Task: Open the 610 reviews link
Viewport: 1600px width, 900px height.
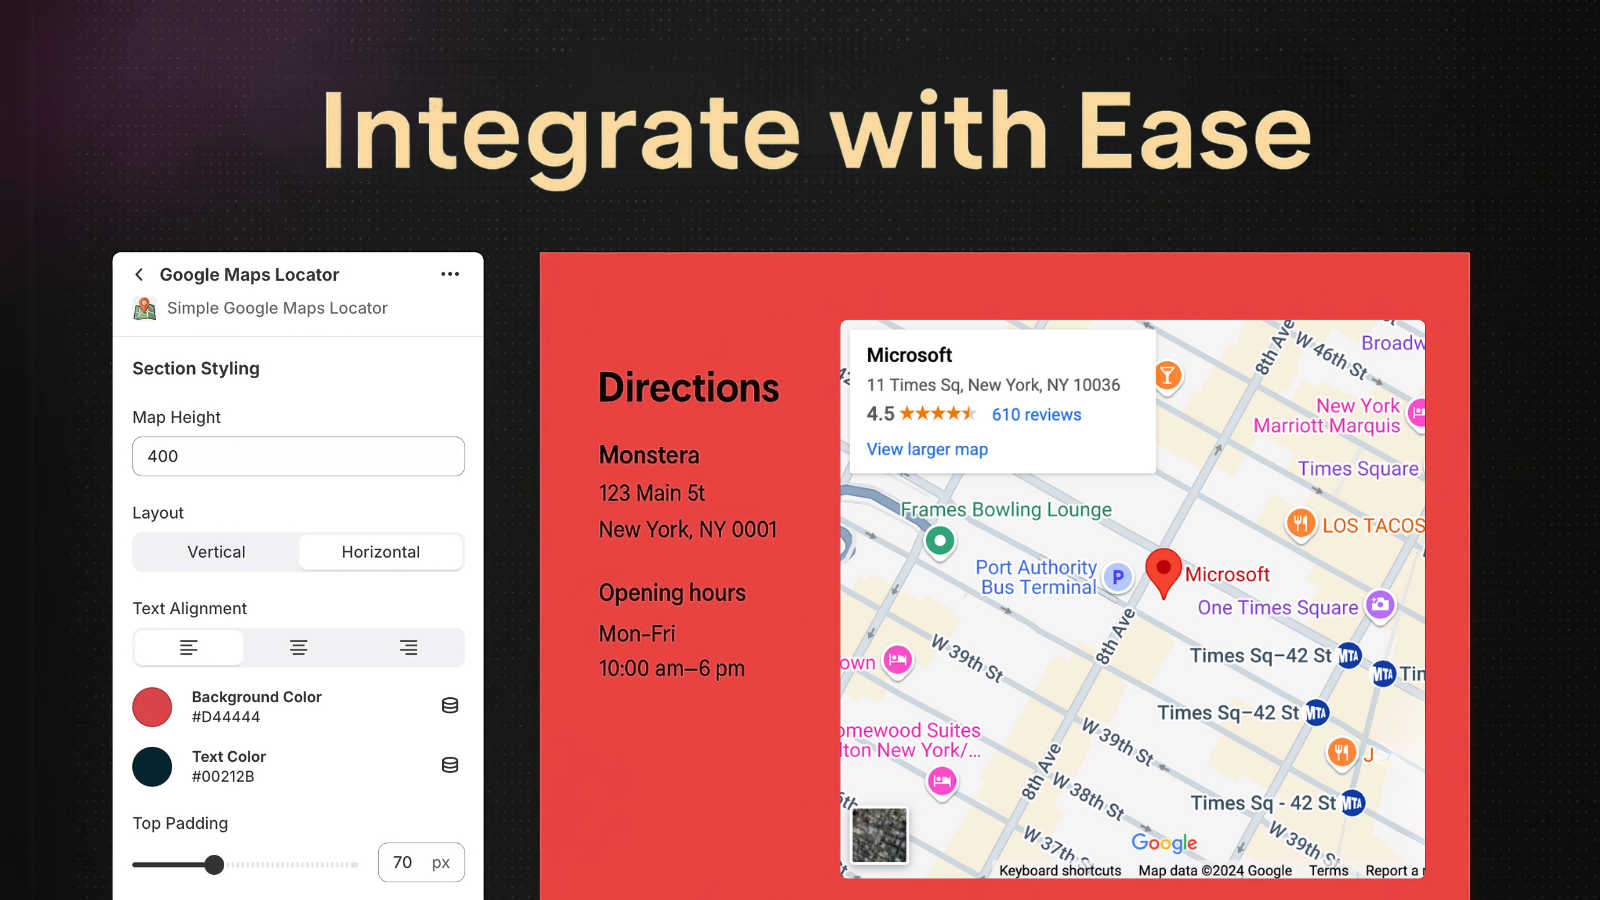Action: 1036,415
